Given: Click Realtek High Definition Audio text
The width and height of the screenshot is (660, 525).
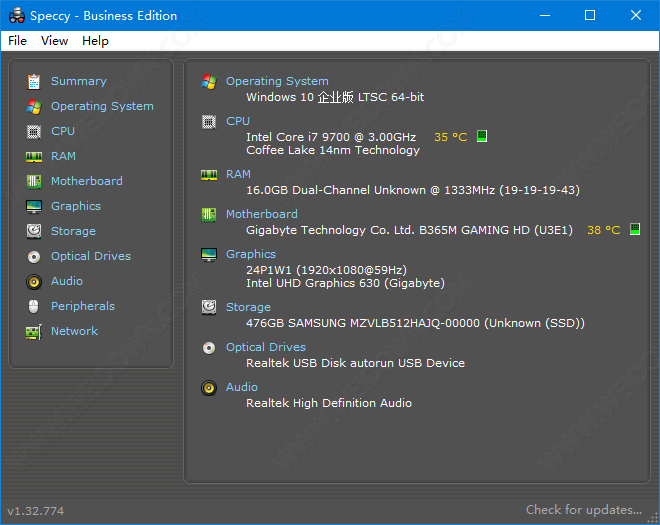Looking at the screenshot, I should [329, 403].
